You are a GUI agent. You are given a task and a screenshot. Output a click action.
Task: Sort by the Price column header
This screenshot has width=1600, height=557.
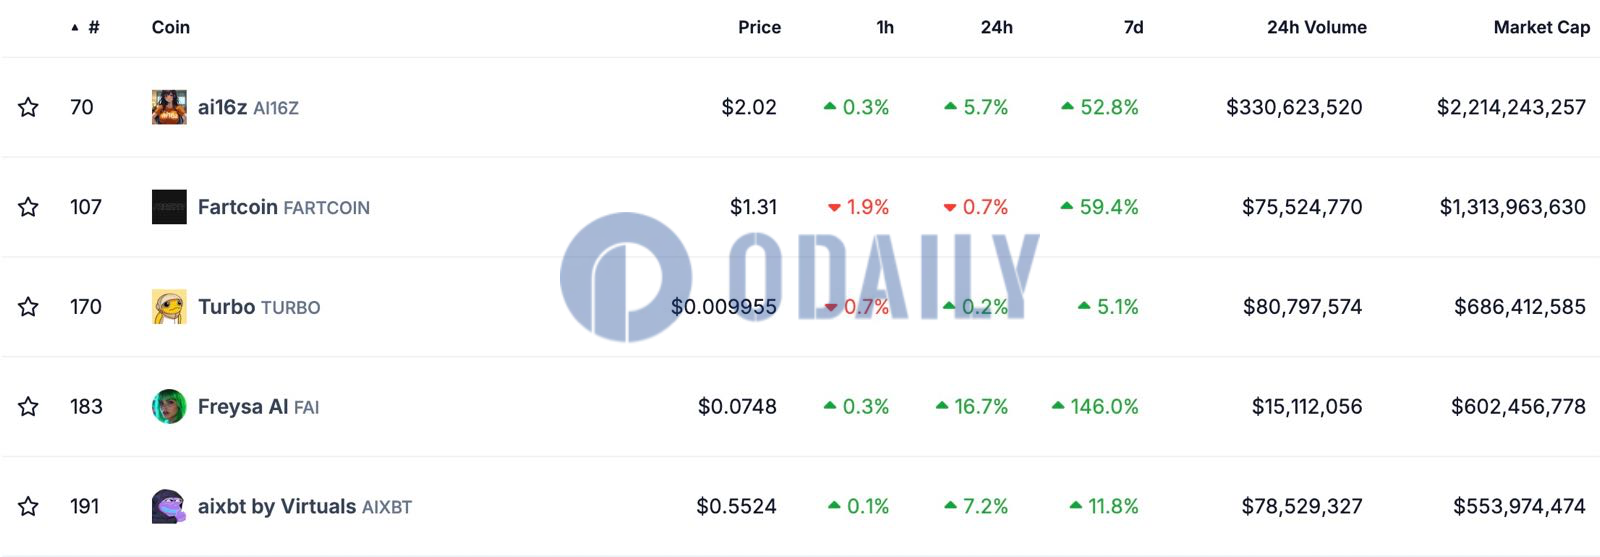point(759,27)
